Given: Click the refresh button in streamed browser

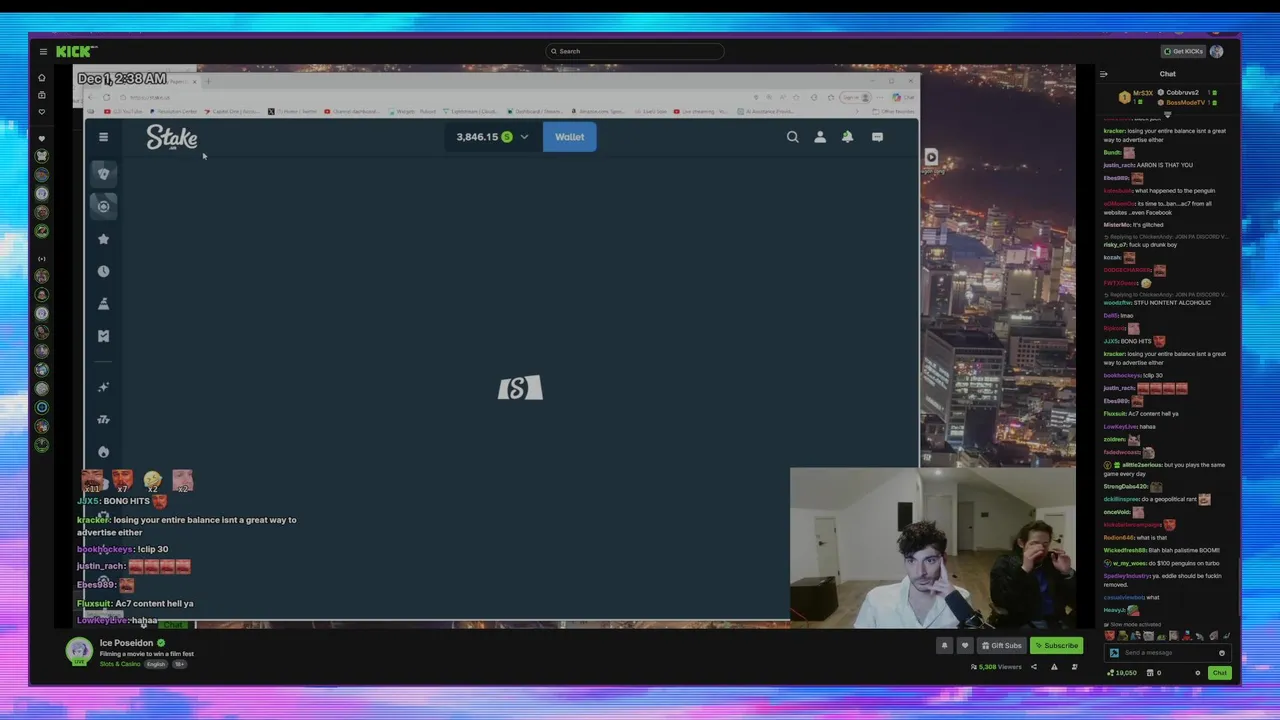Looking at the screenshot, I should [x=106, y=97].
